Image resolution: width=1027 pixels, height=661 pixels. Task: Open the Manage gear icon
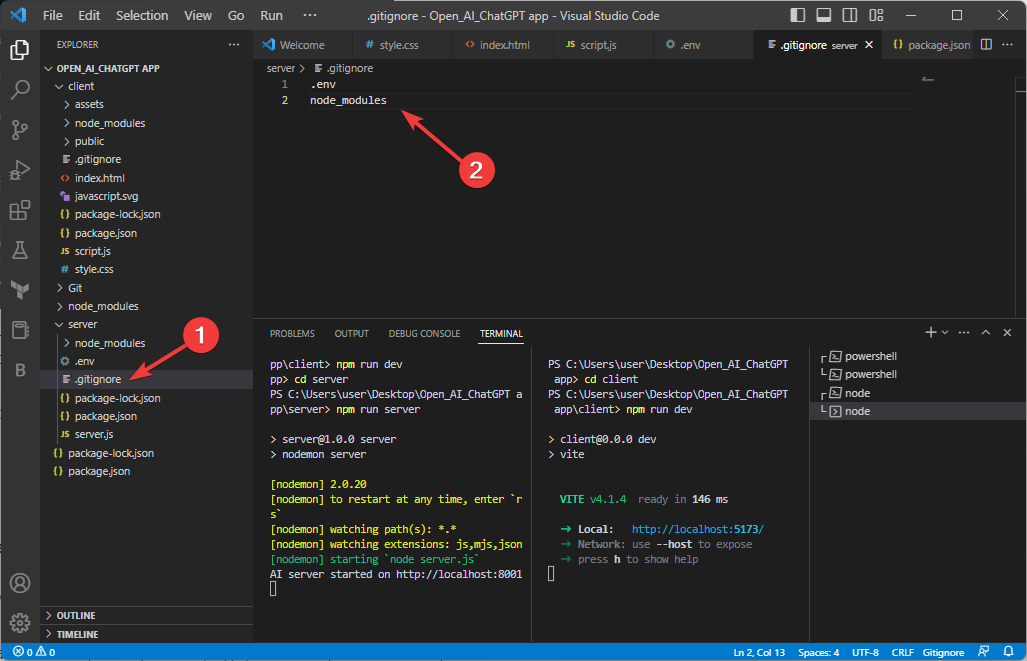[20, 623]
